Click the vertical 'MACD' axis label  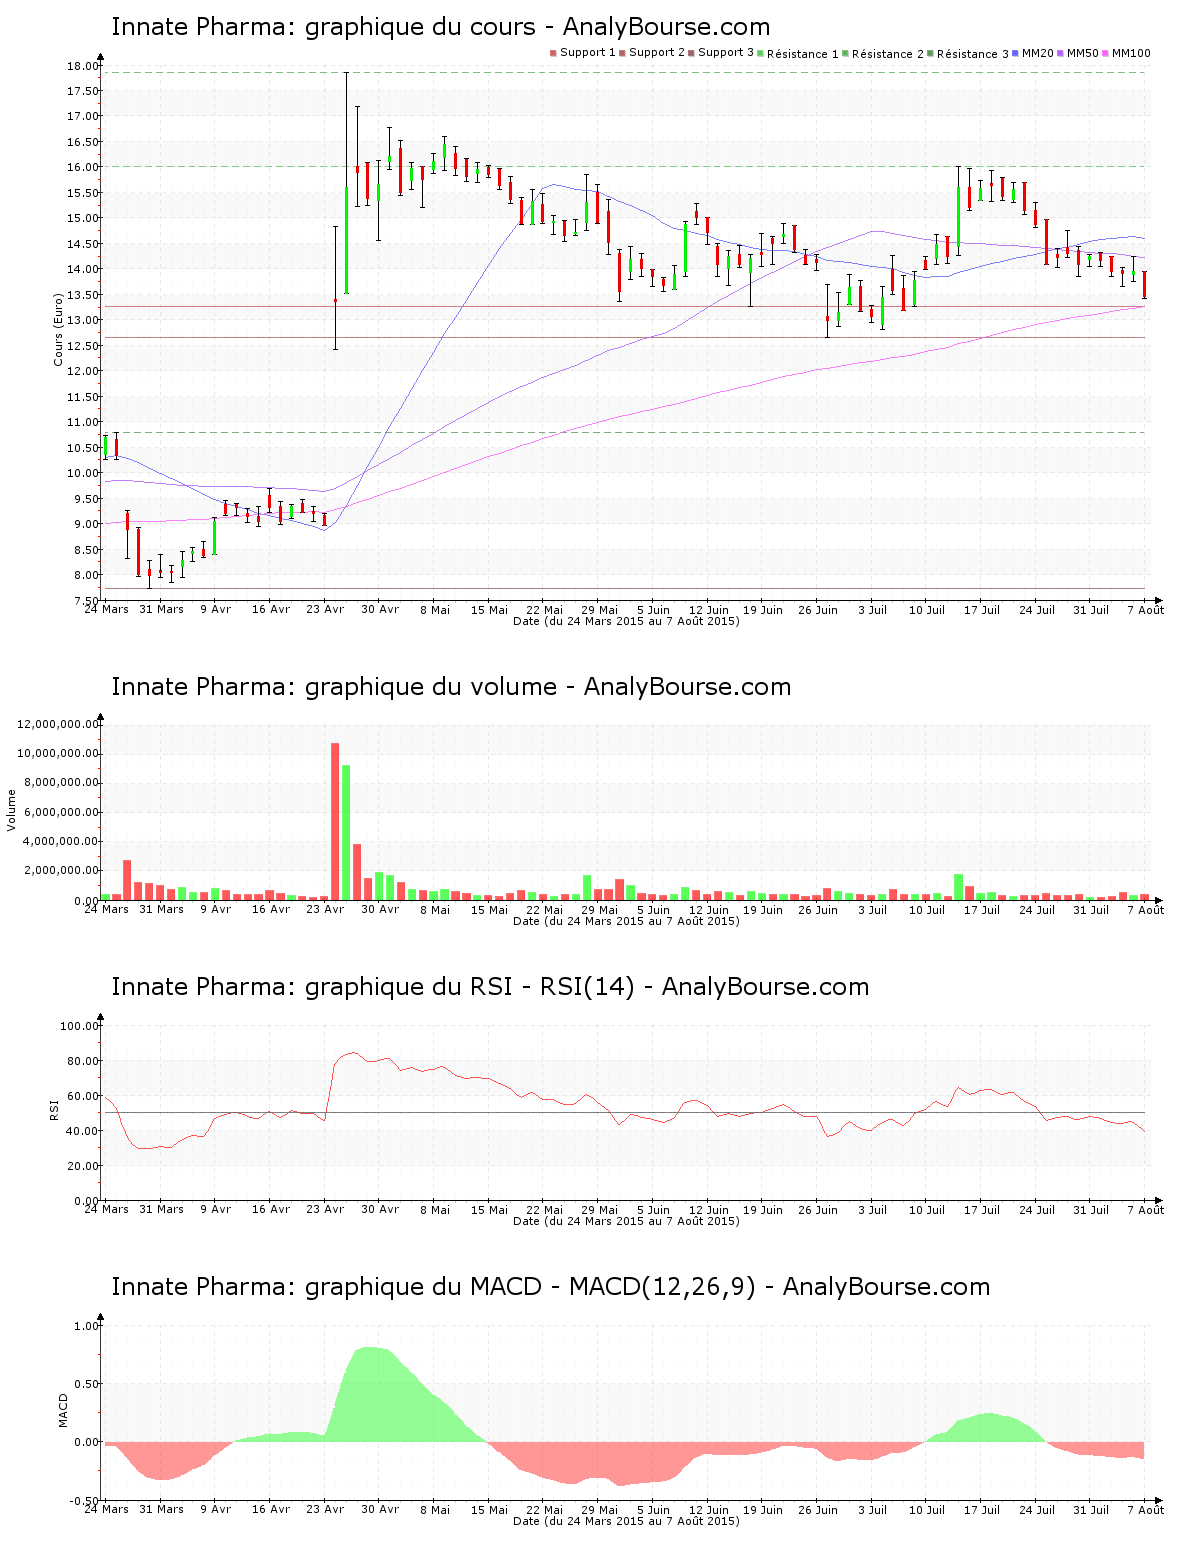click(63, 1410)
